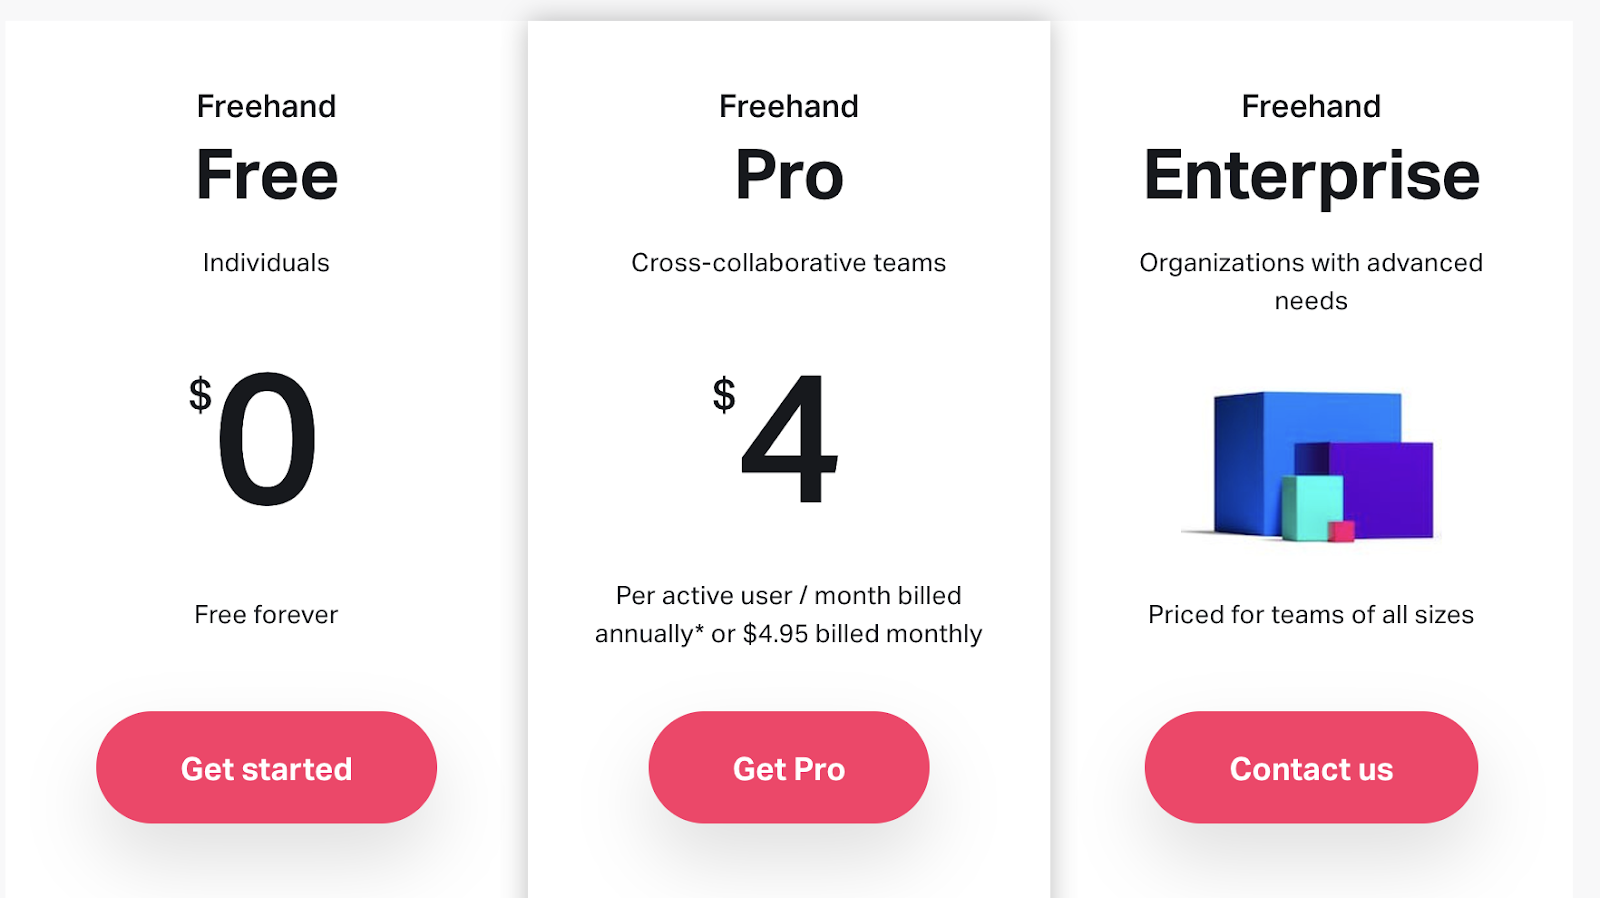Click the 'Cross-collaborative teams' subtitle

tap(788, 262)
